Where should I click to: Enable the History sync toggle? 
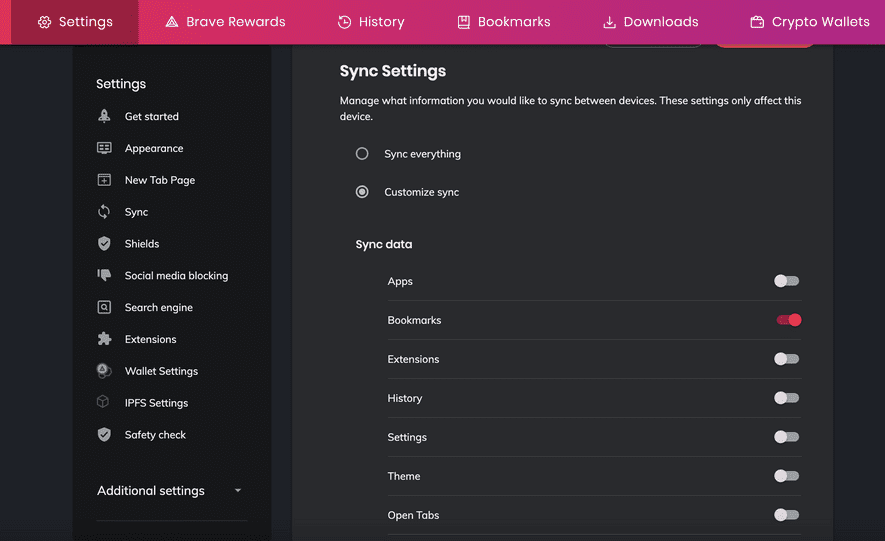coord(787,398)
